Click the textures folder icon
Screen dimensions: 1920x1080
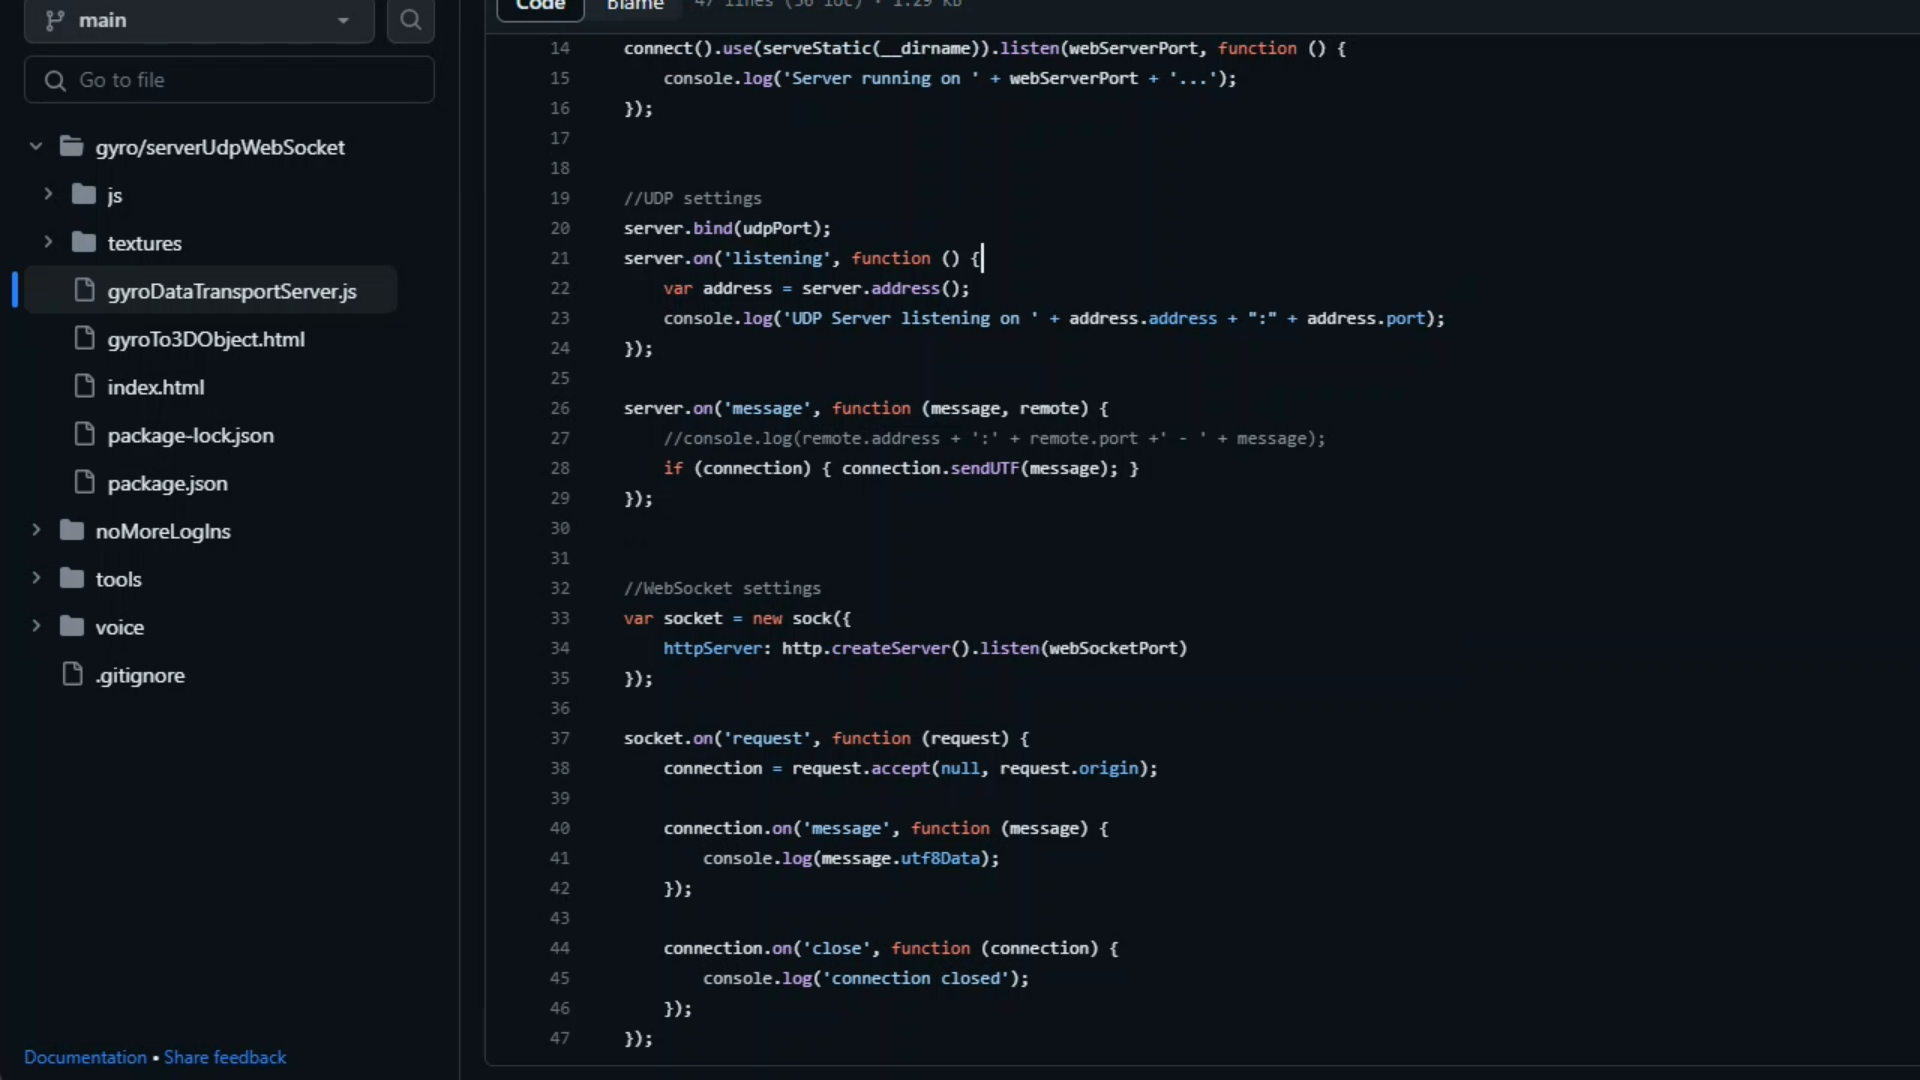pyautogui.click(x=84, y=242)
